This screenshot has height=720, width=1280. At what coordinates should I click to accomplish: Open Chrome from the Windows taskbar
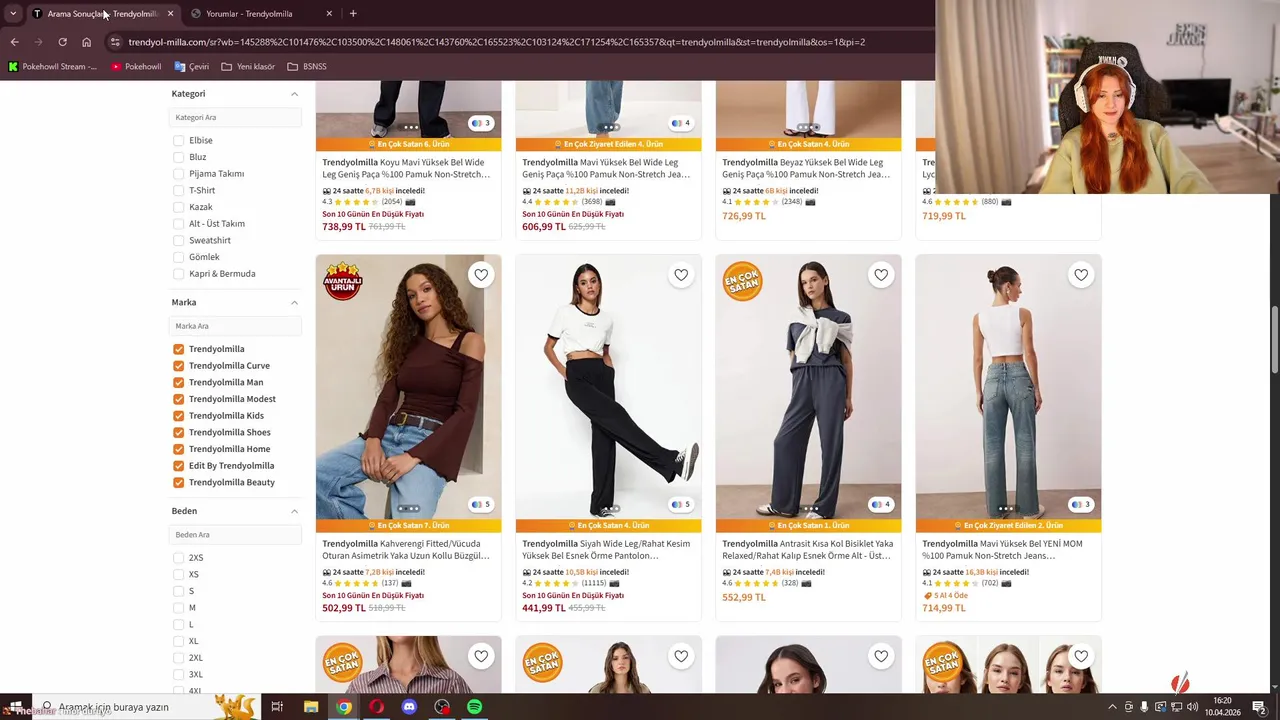[x=343, y=707]
